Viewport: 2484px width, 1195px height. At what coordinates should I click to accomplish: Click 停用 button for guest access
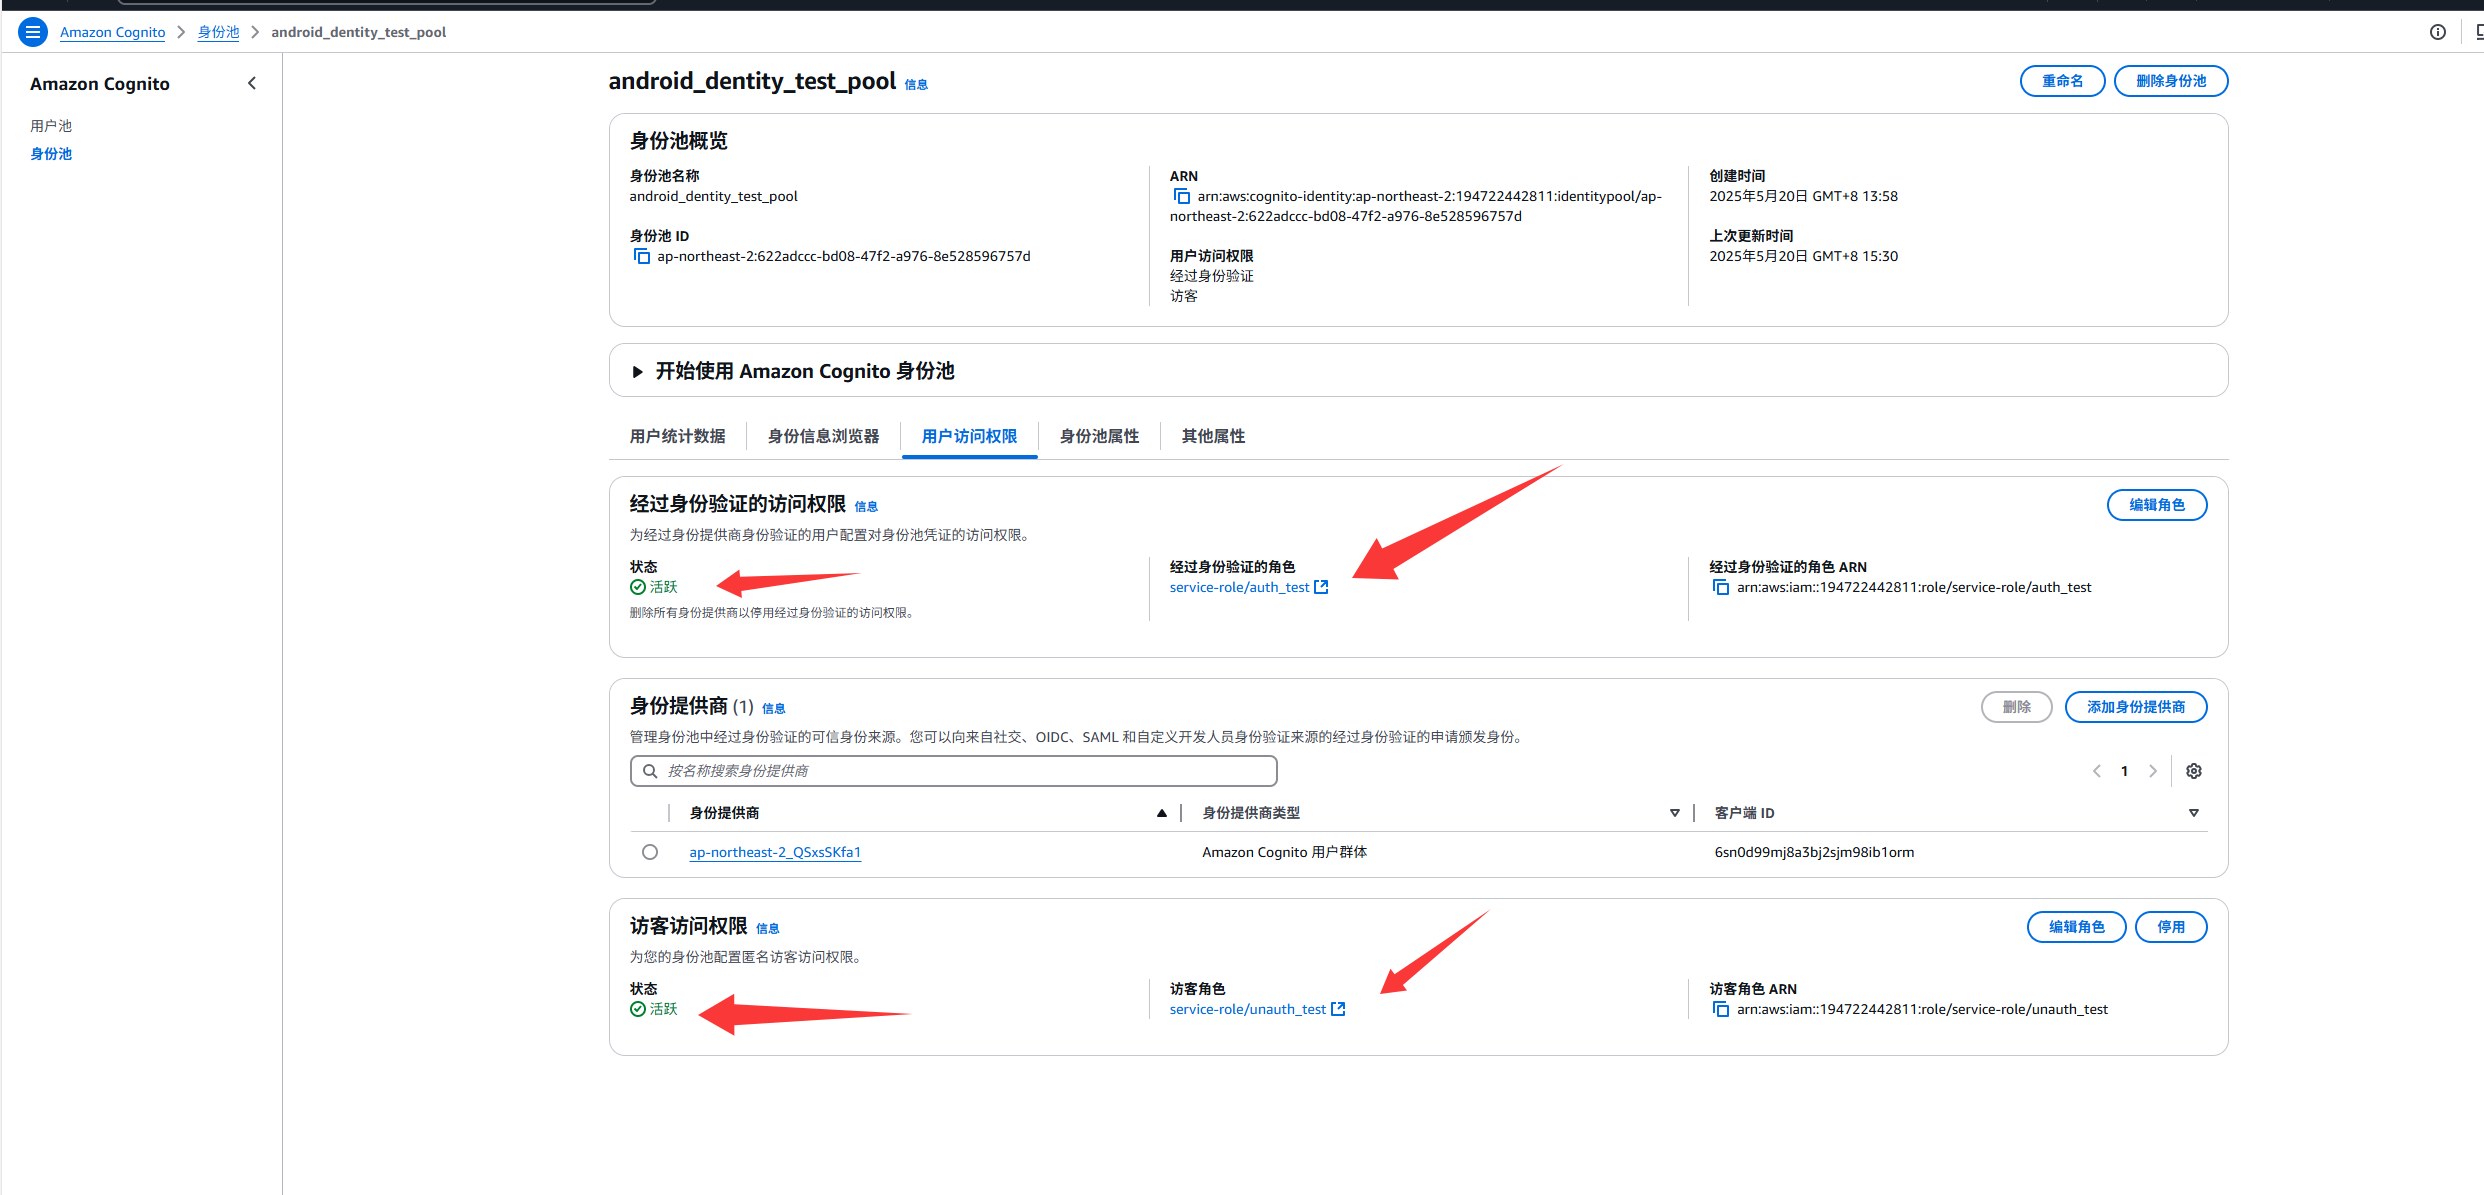click(x=2171, y=927)
